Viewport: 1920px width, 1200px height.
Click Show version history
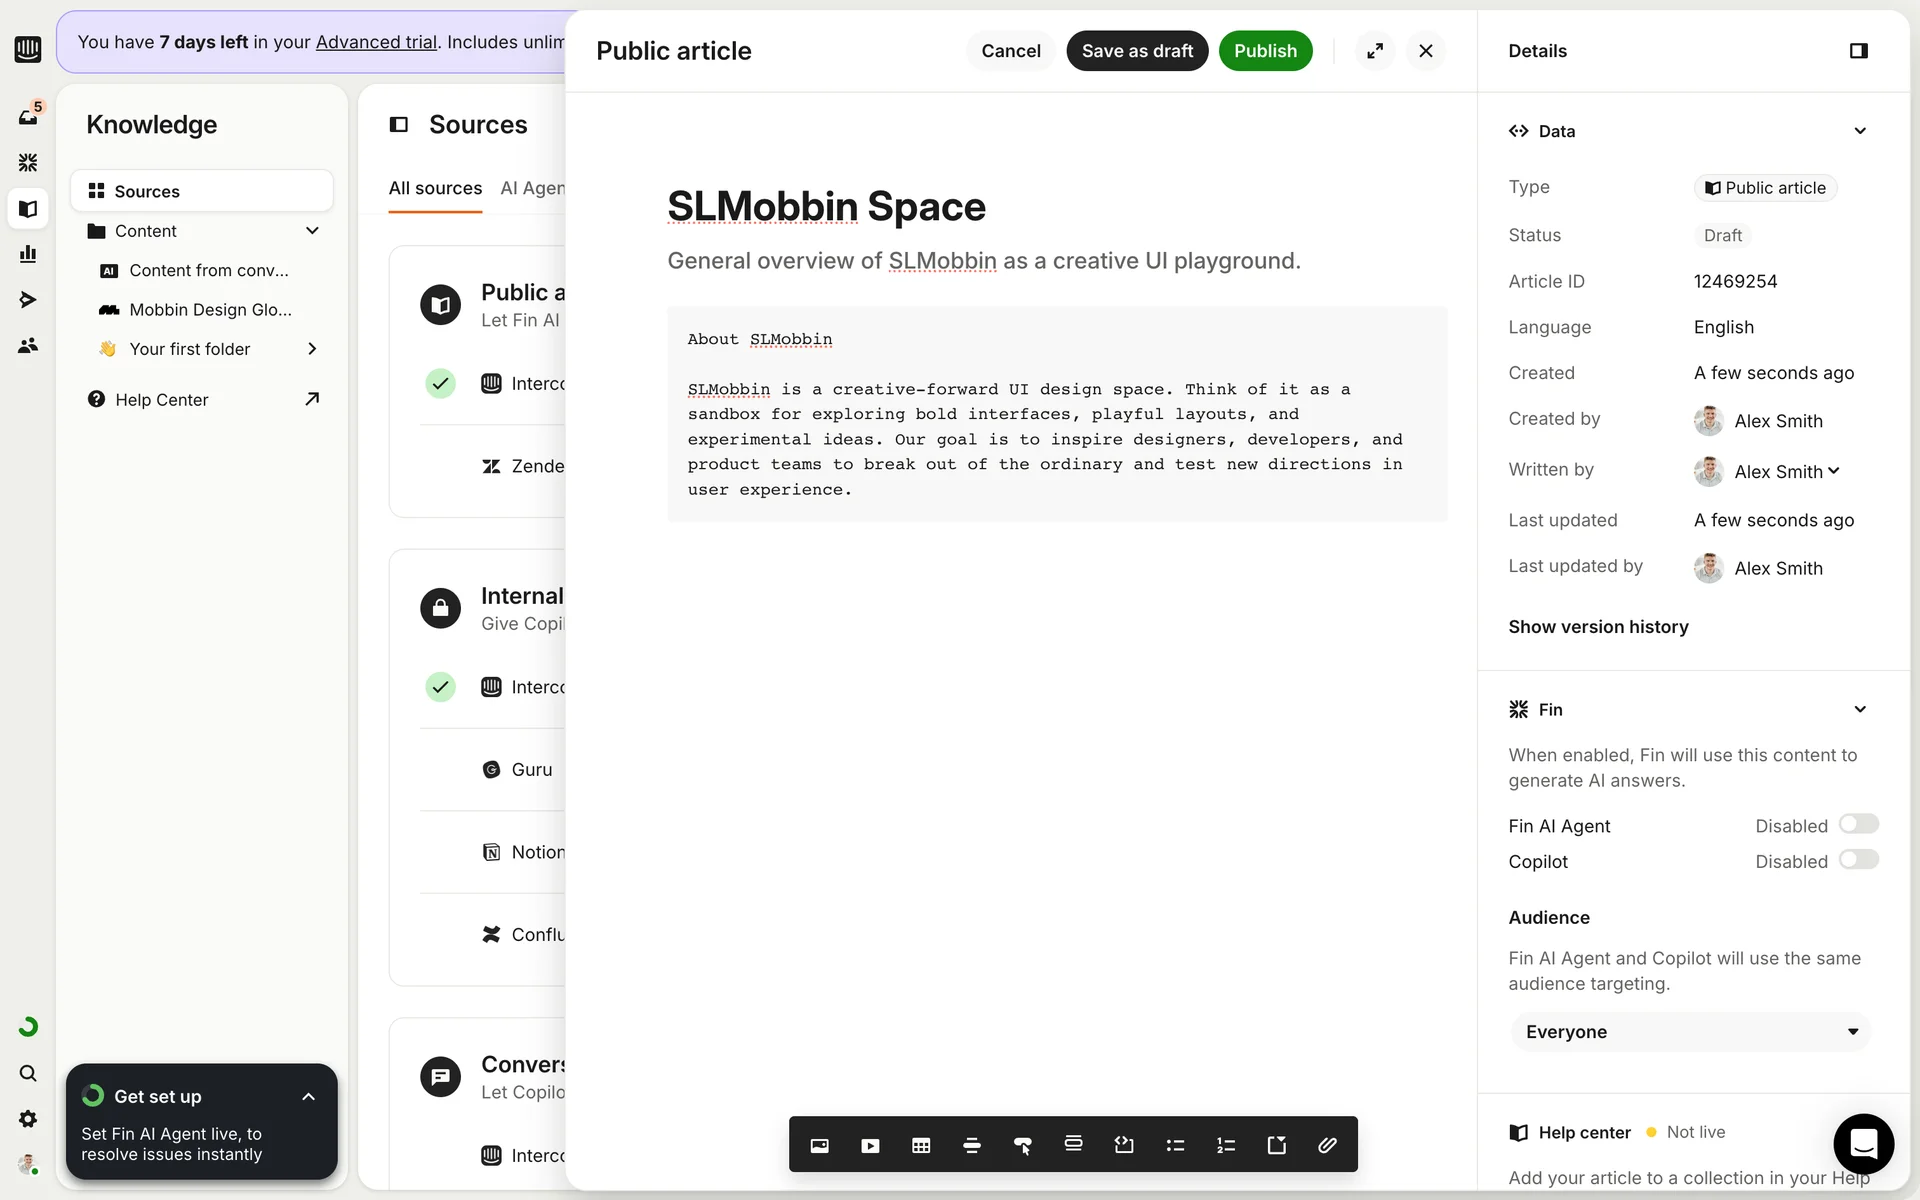1598,627
